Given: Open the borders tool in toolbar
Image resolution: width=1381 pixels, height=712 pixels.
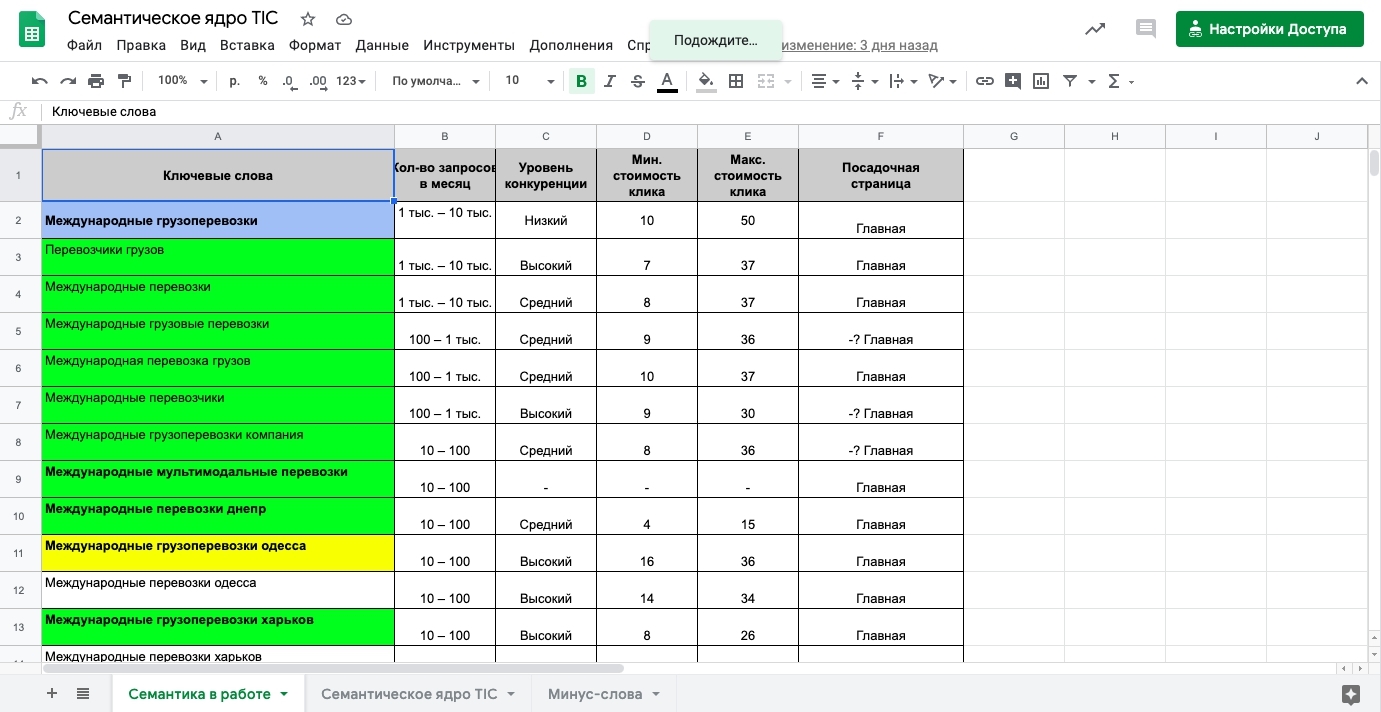Looking at the screenshot, I should pyautogui.click(x=736, y=81).
